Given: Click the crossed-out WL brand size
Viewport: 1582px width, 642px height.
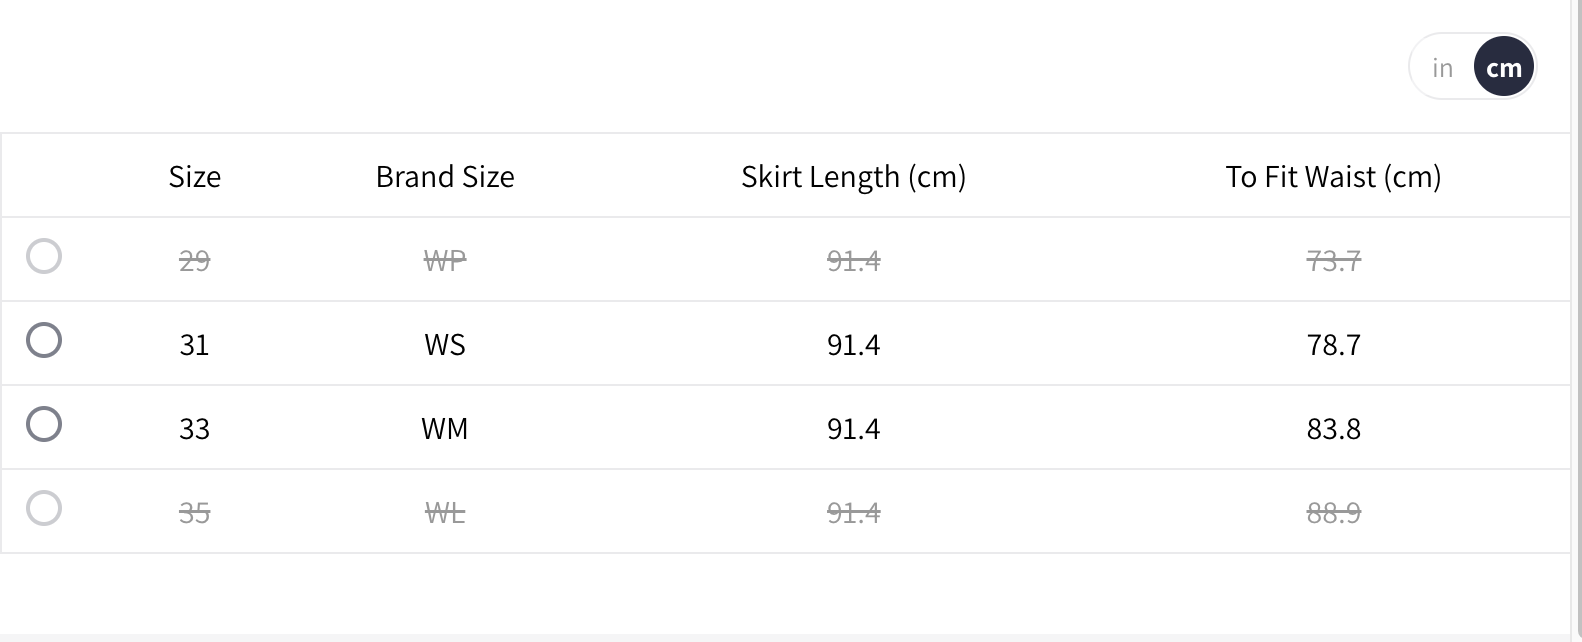Looking at the screenshot, I should [x=445, y=513].
